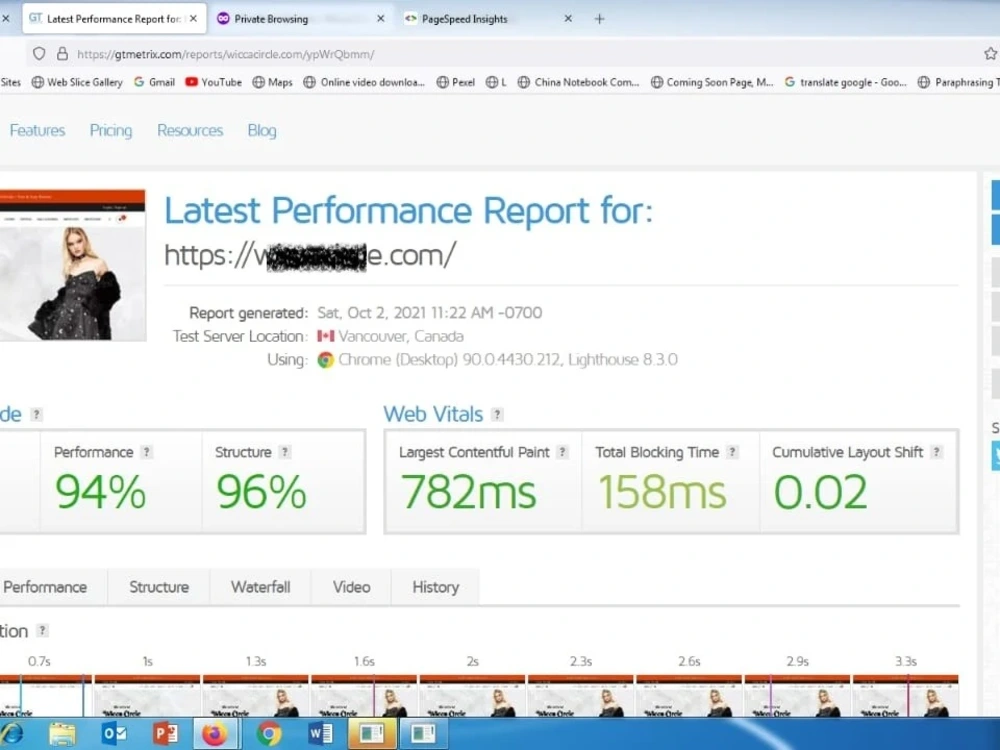
Task: Launch PowerPoint from the taskbar
Action: point(165,734)
